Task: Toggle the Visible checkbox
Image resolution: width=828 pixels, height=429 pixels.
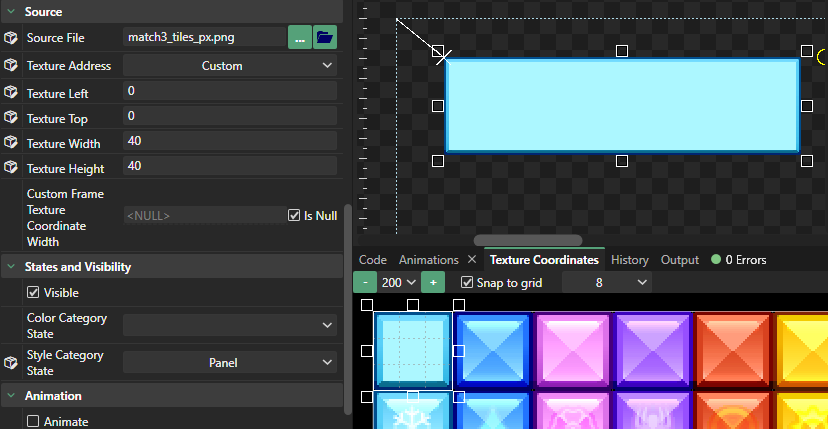Action: coord(33,293)
